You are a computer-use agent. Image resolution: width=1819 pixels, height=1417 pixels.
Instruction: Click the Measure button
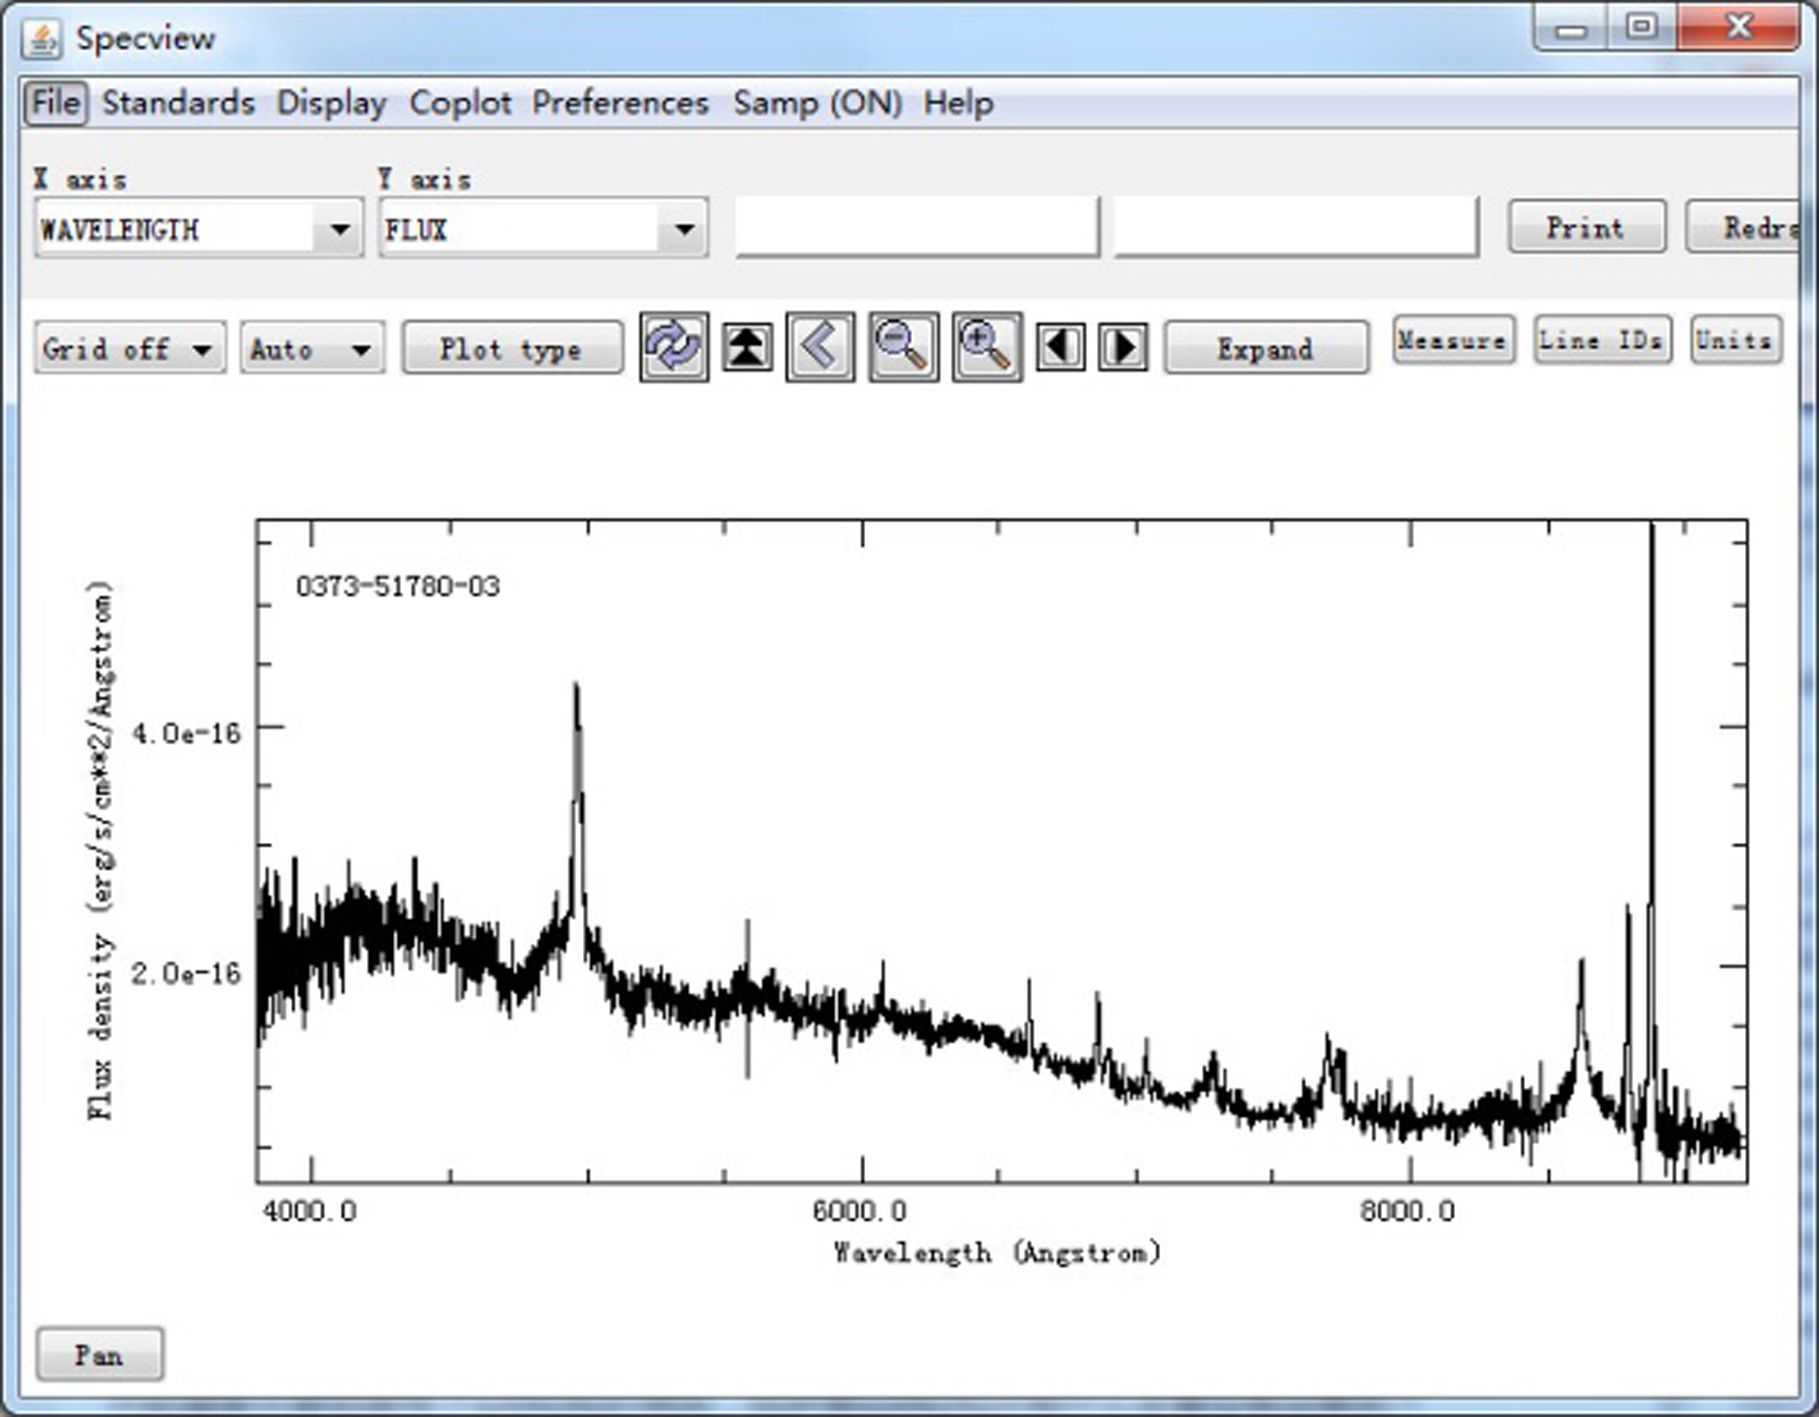point(1452,340)
